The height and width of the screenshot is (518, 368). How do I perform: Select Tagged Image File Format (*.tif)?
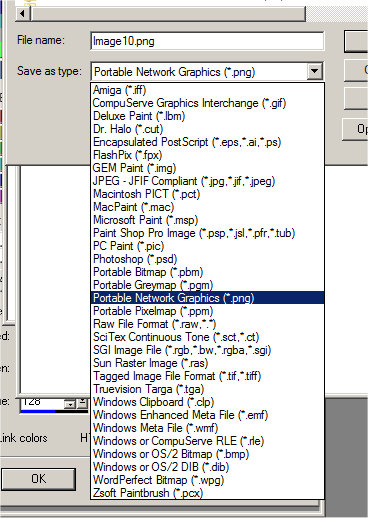coord(207,376)
